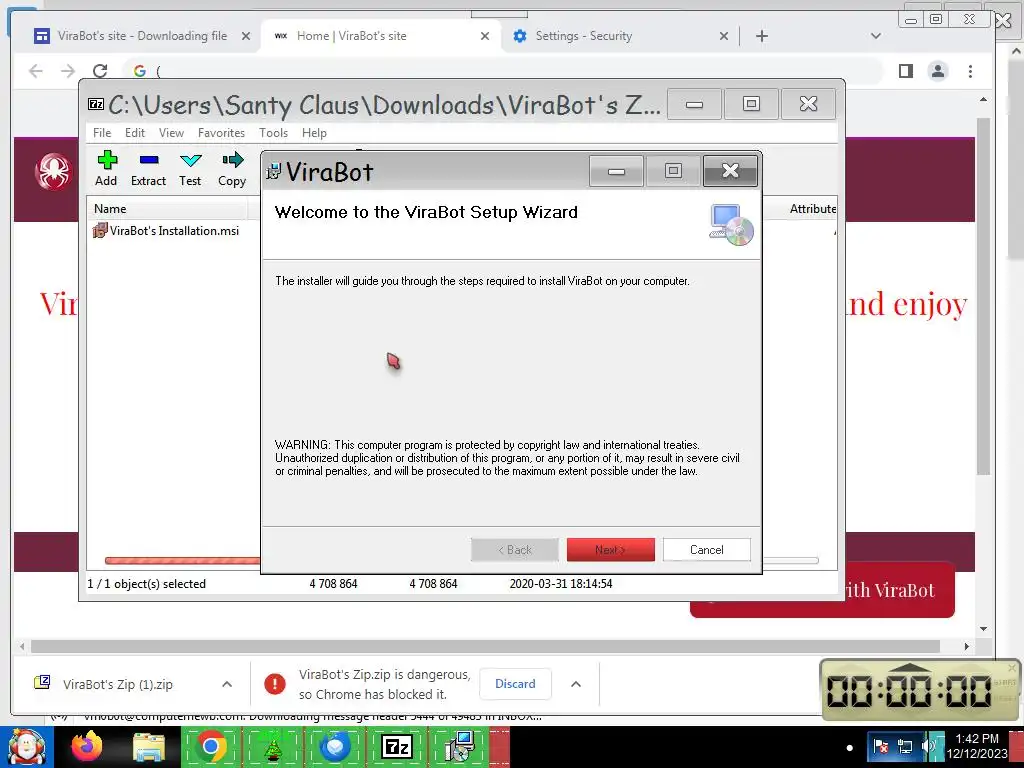Click the red dangerous download warning icon
Screen dimensions: 1024x768
(x=275, y=684)
